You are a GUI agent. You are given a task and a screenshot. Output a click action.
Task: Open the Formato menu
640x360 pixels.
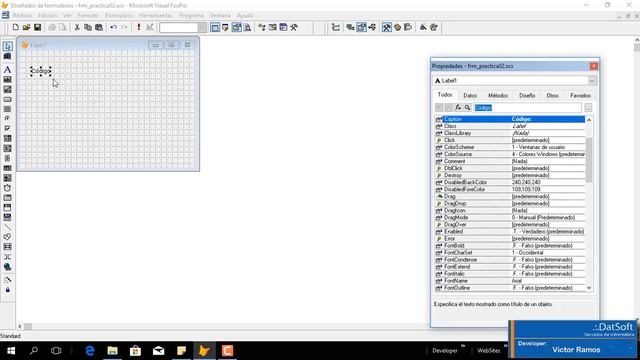tap(88, 15)
